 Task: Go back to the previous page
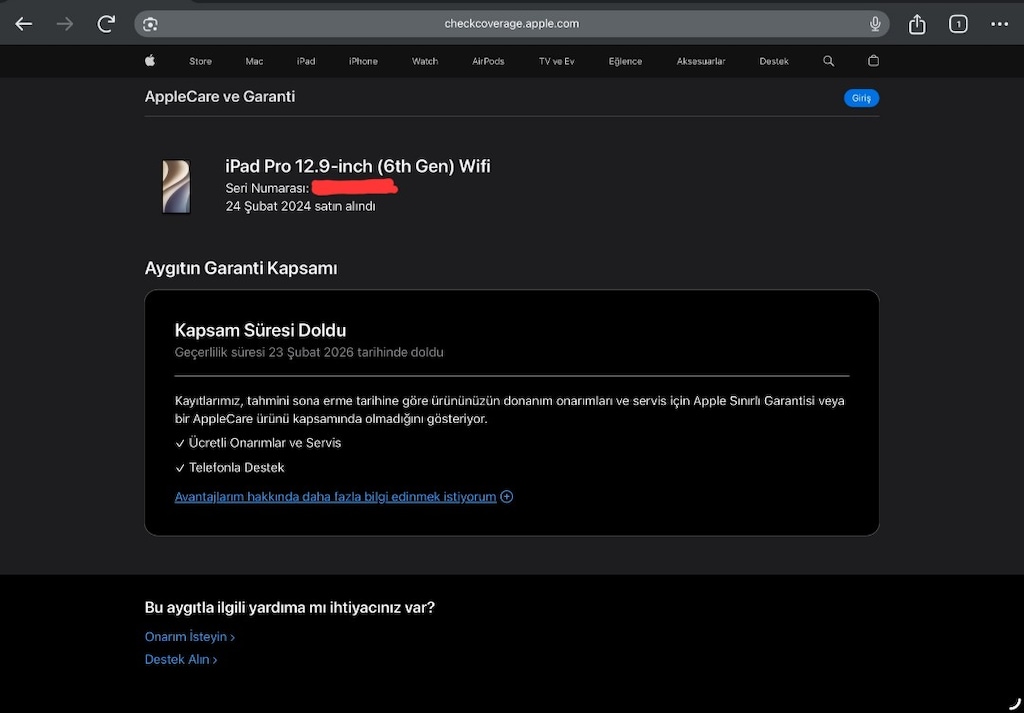pos(24,24)
